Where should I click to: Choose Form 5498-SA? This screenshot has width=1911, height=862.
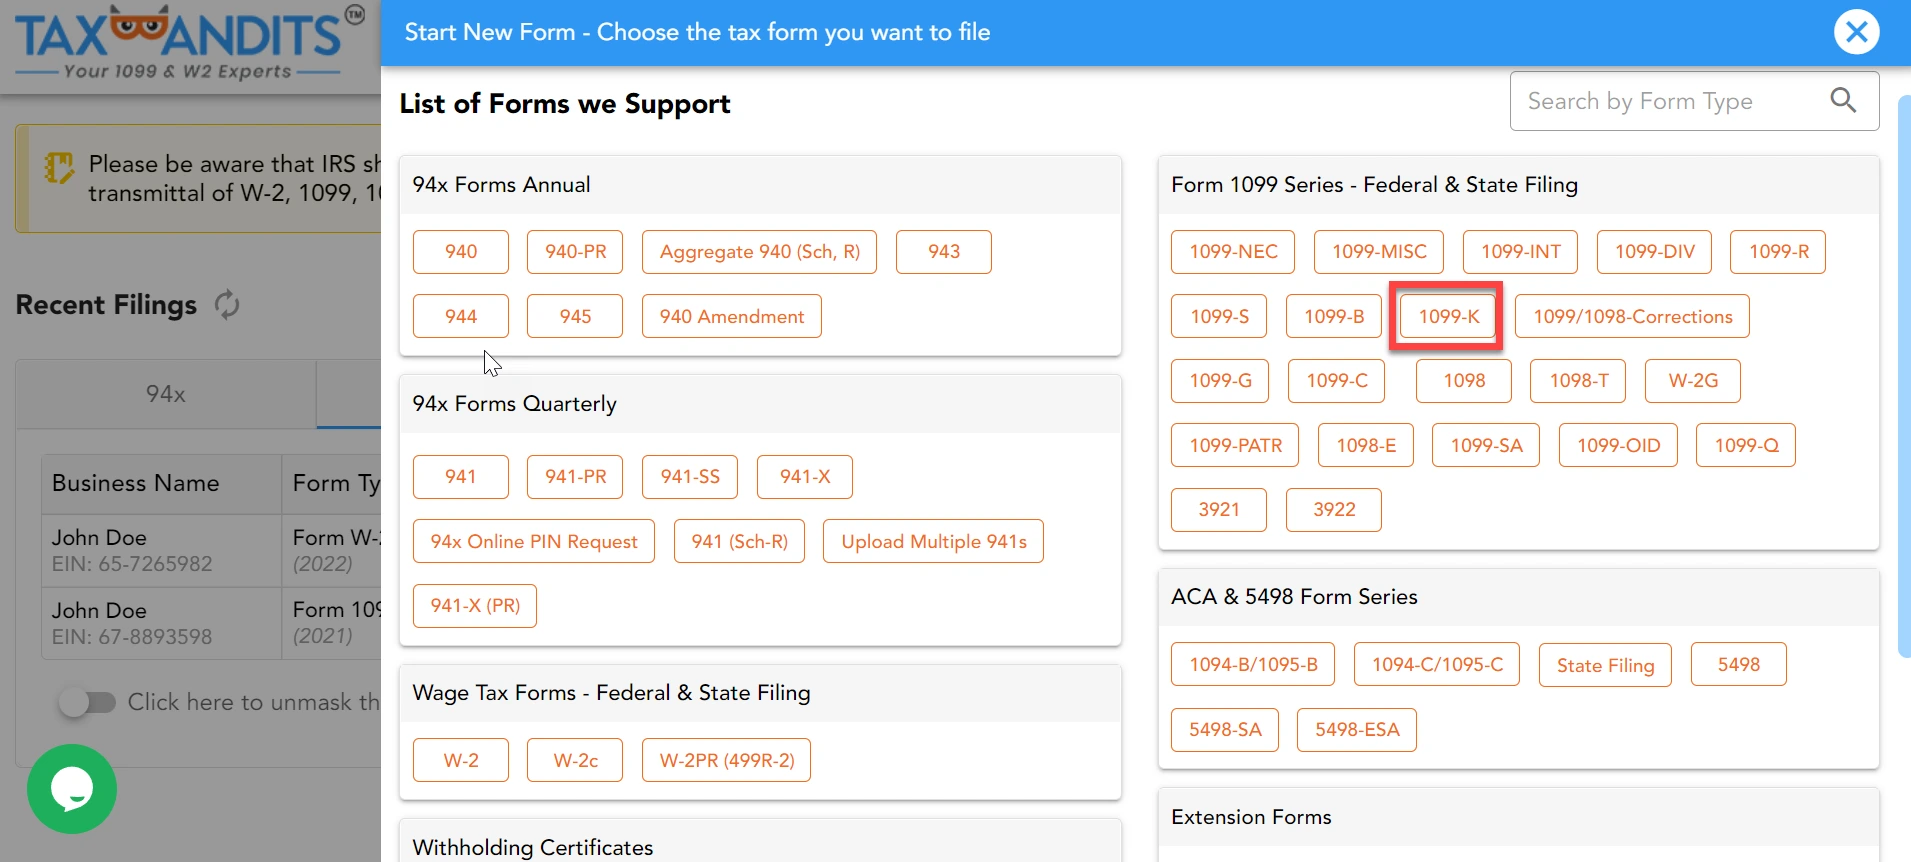[x=1225, y=729]
